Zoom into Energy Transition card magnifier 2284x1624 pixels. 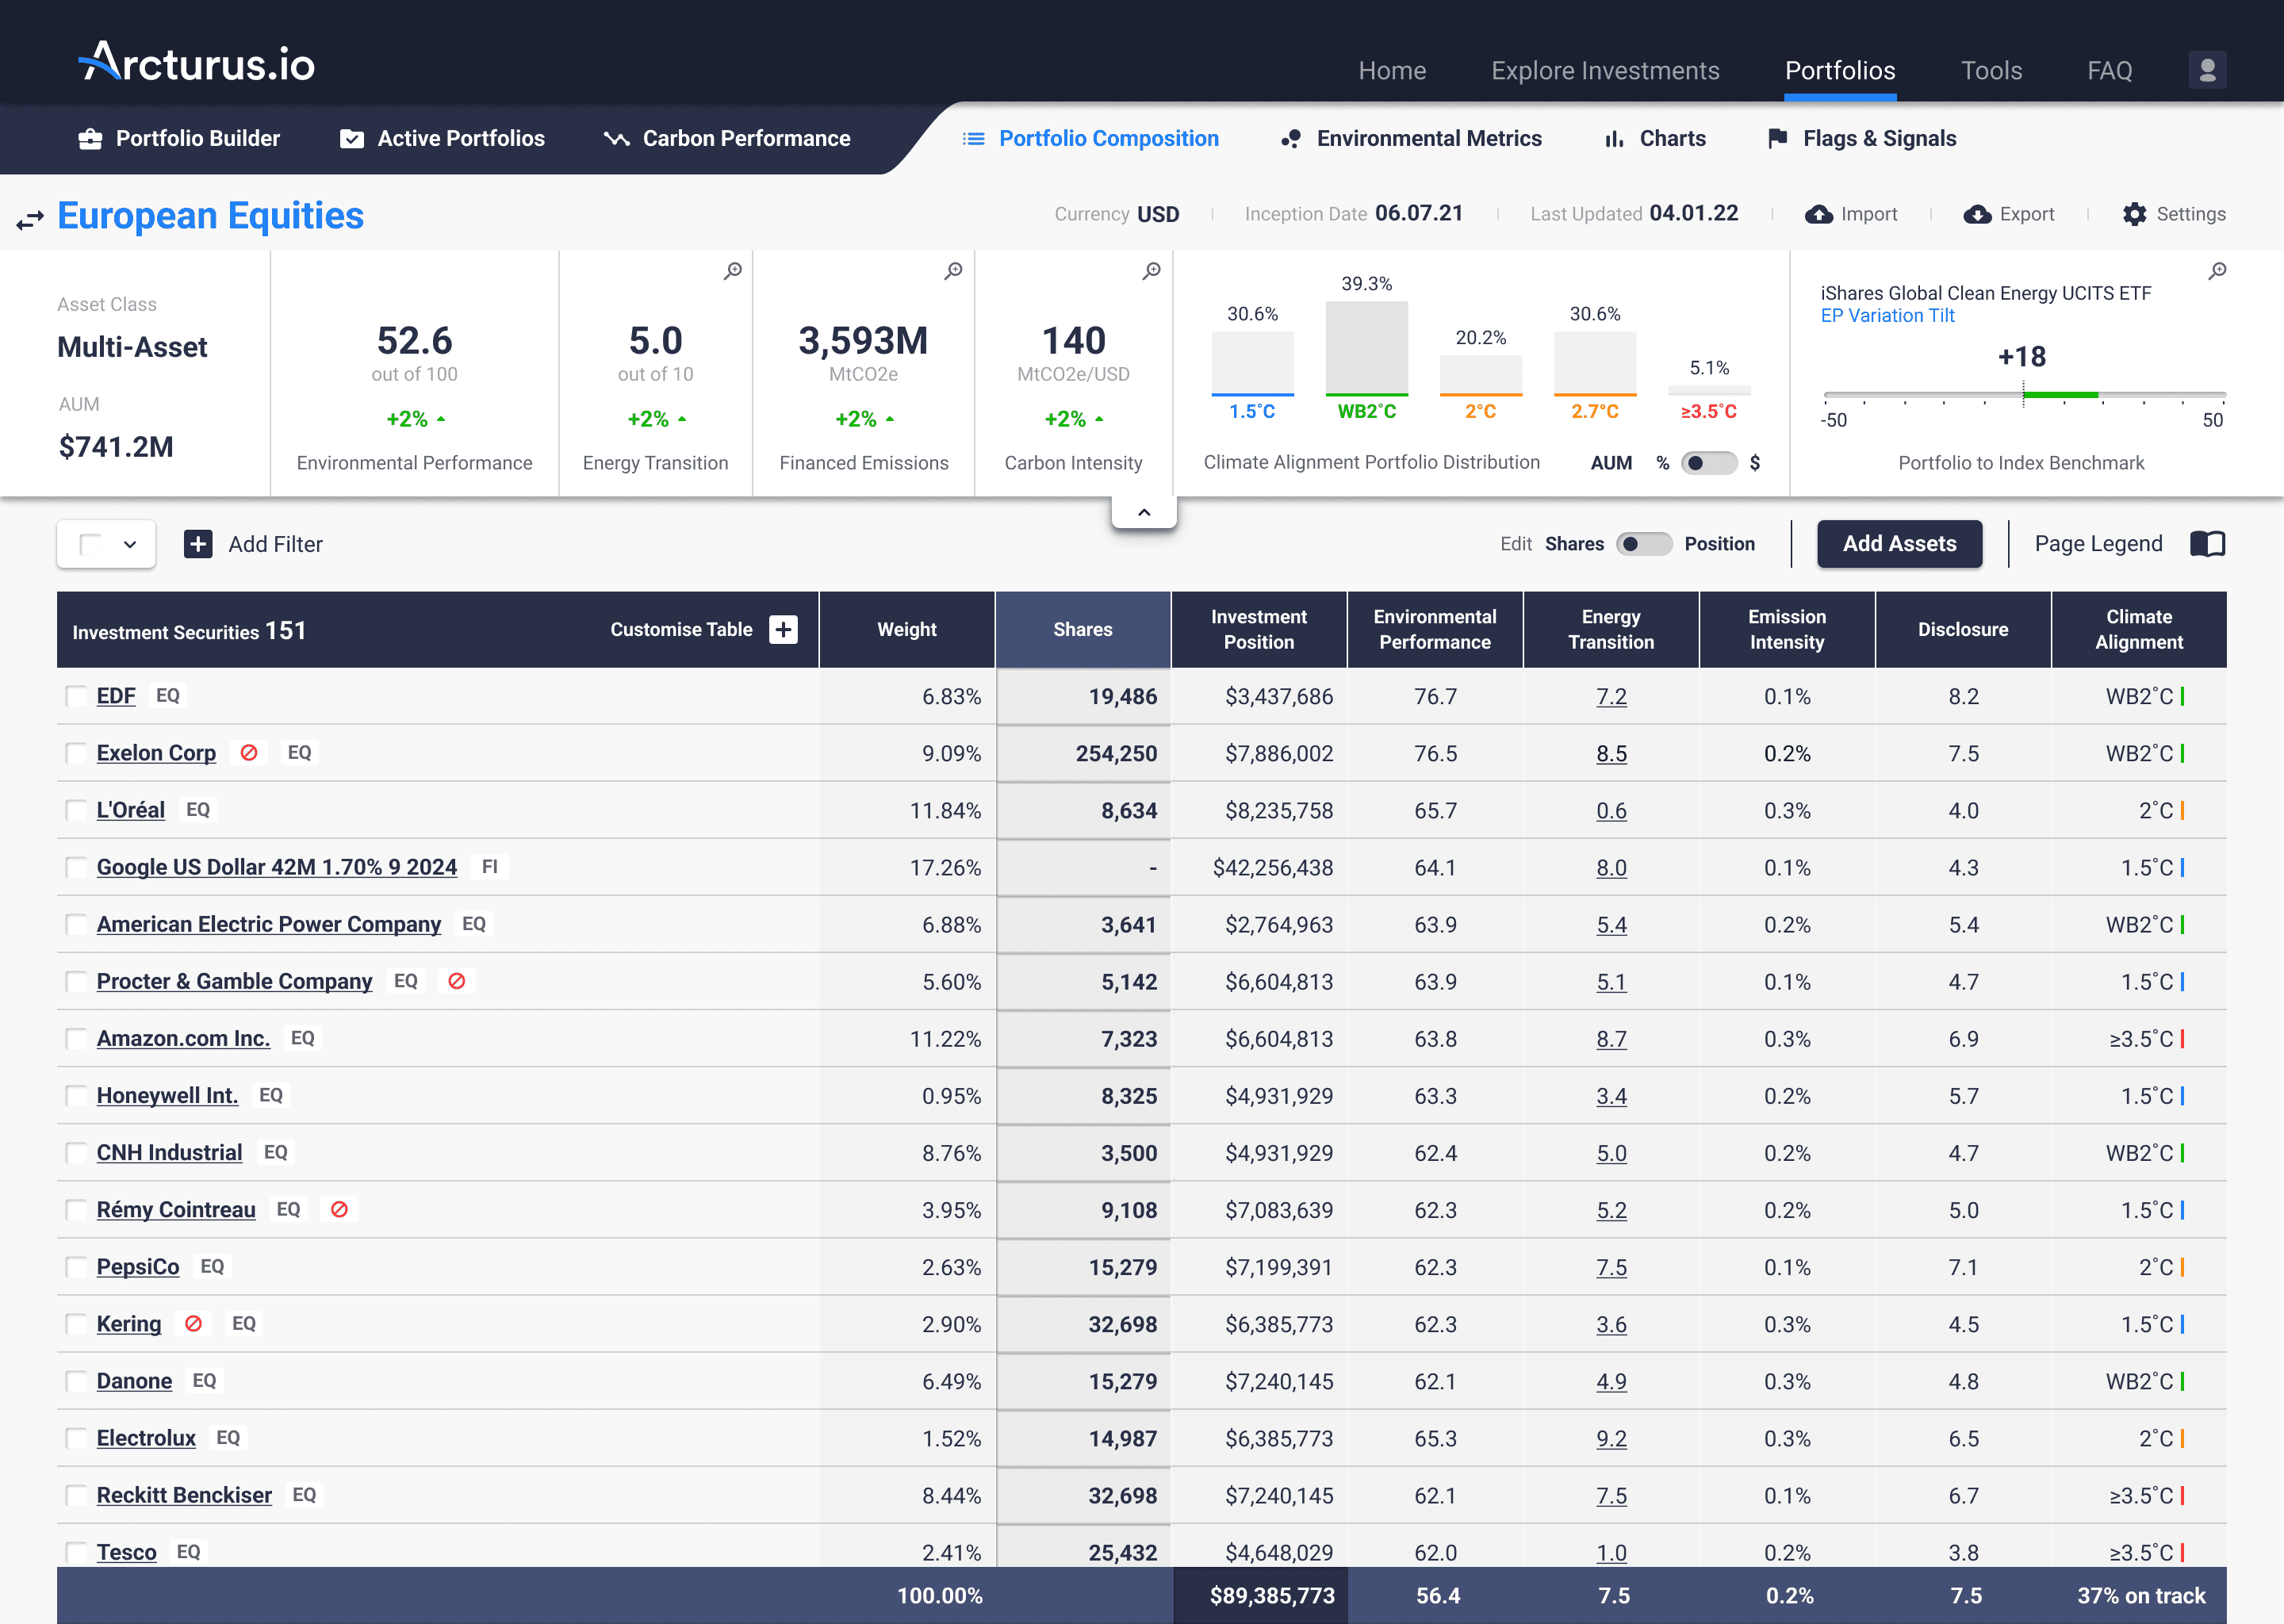[x=733, y=271]
